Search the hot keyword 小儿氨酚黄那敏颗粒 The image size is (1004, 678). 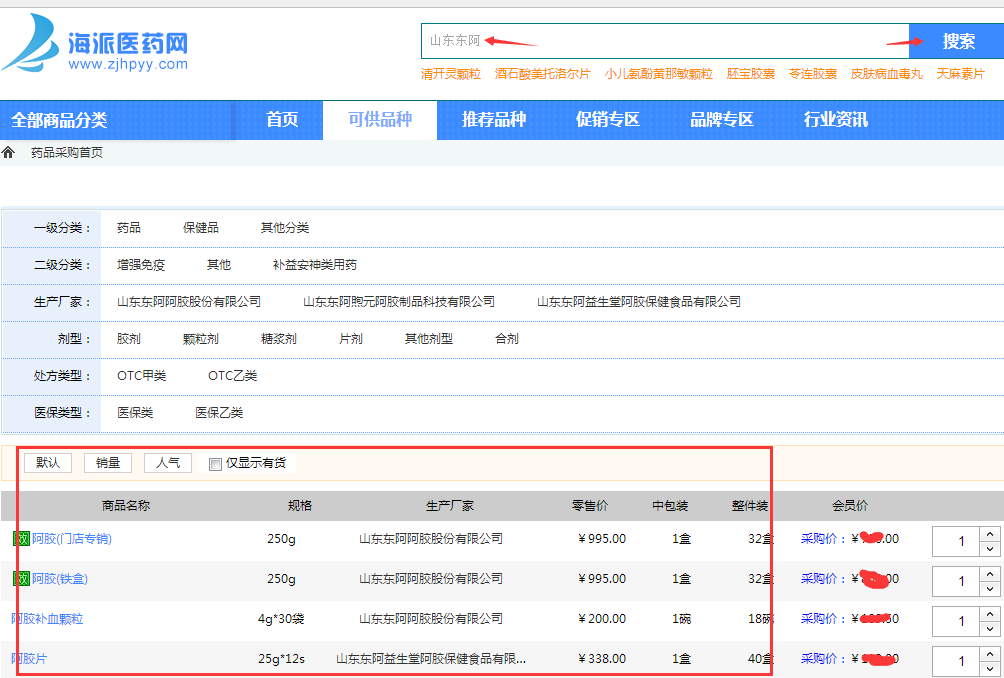[658, 74]
